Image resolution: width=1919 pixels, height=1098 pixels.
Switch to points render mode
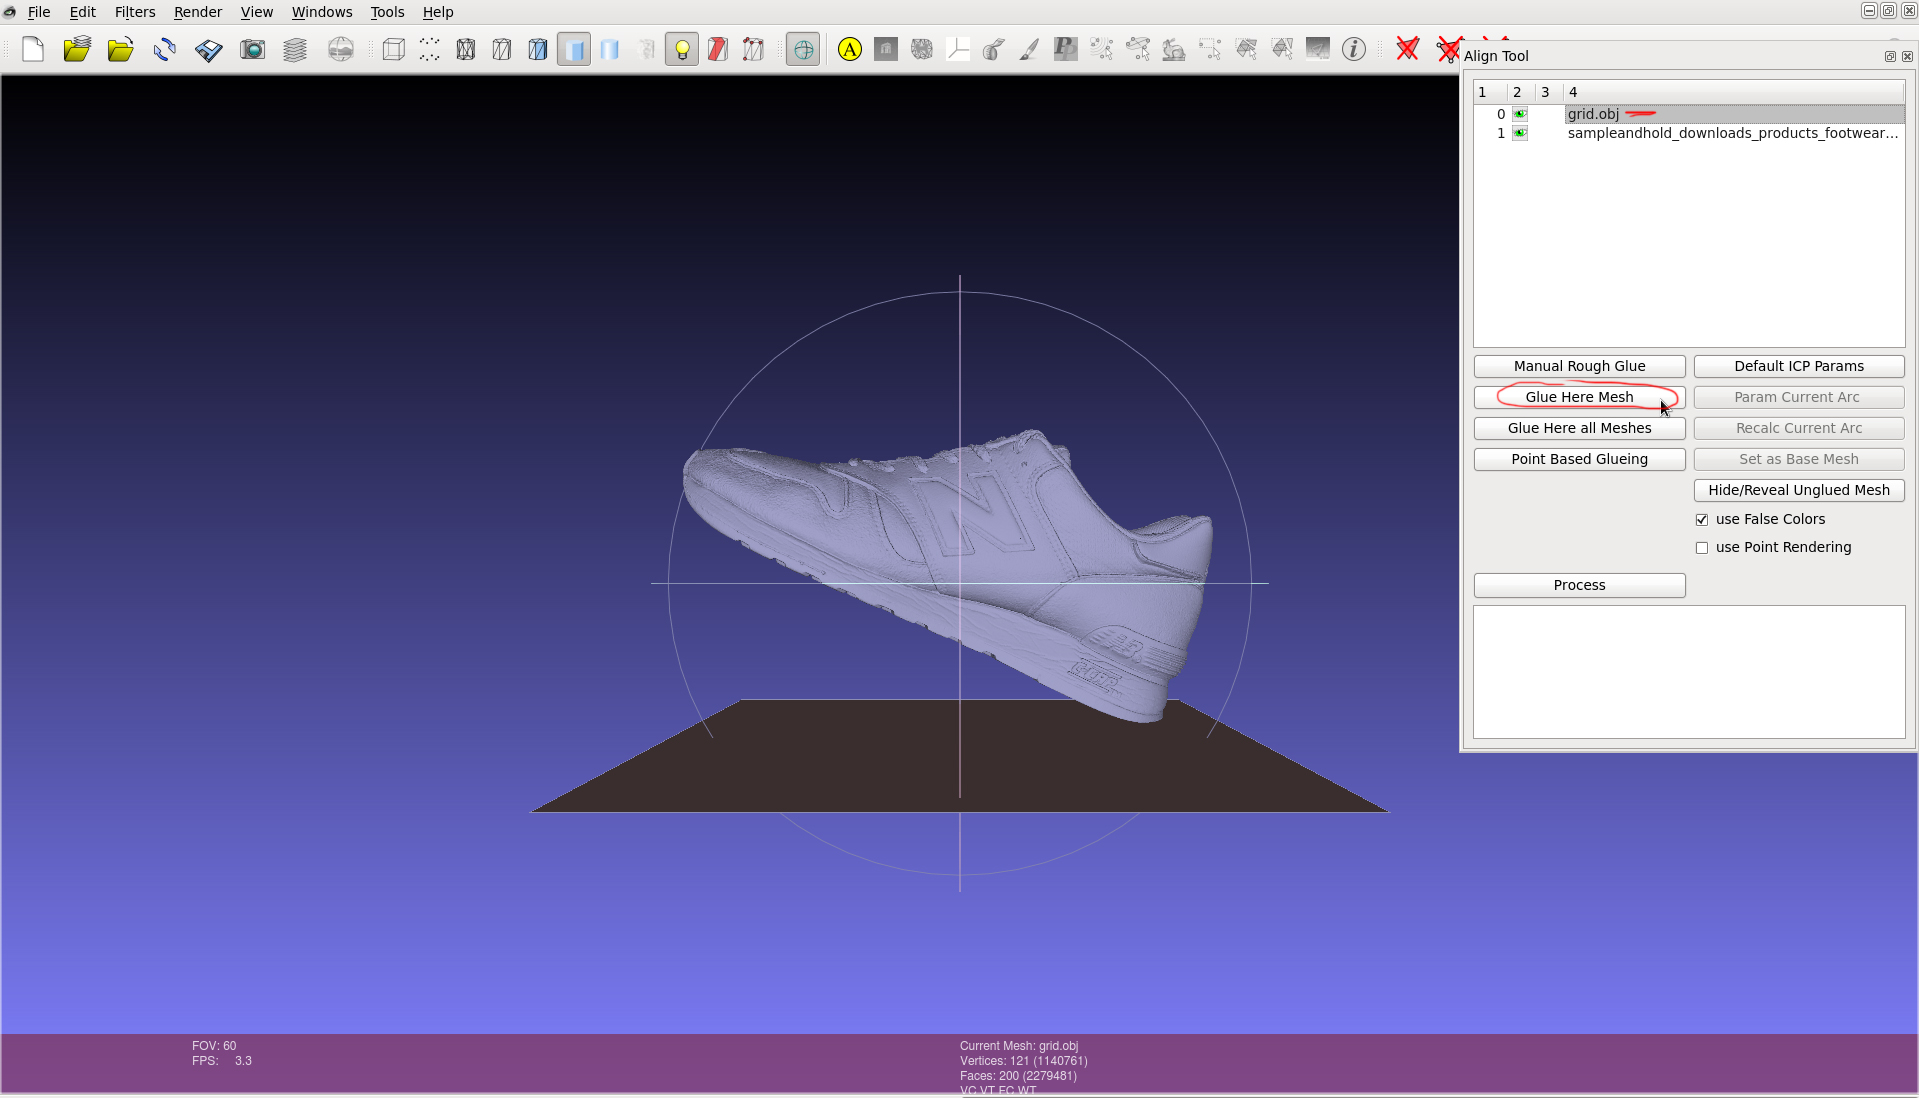pos(430,49)
